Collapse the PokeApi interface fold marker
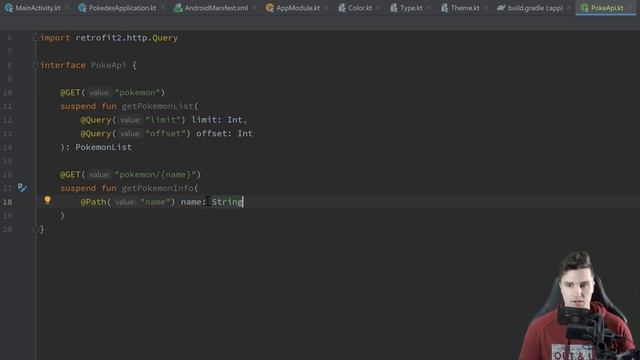Viewport: 640px width, 360px height. pyautogui.click(x=36, y=65)
